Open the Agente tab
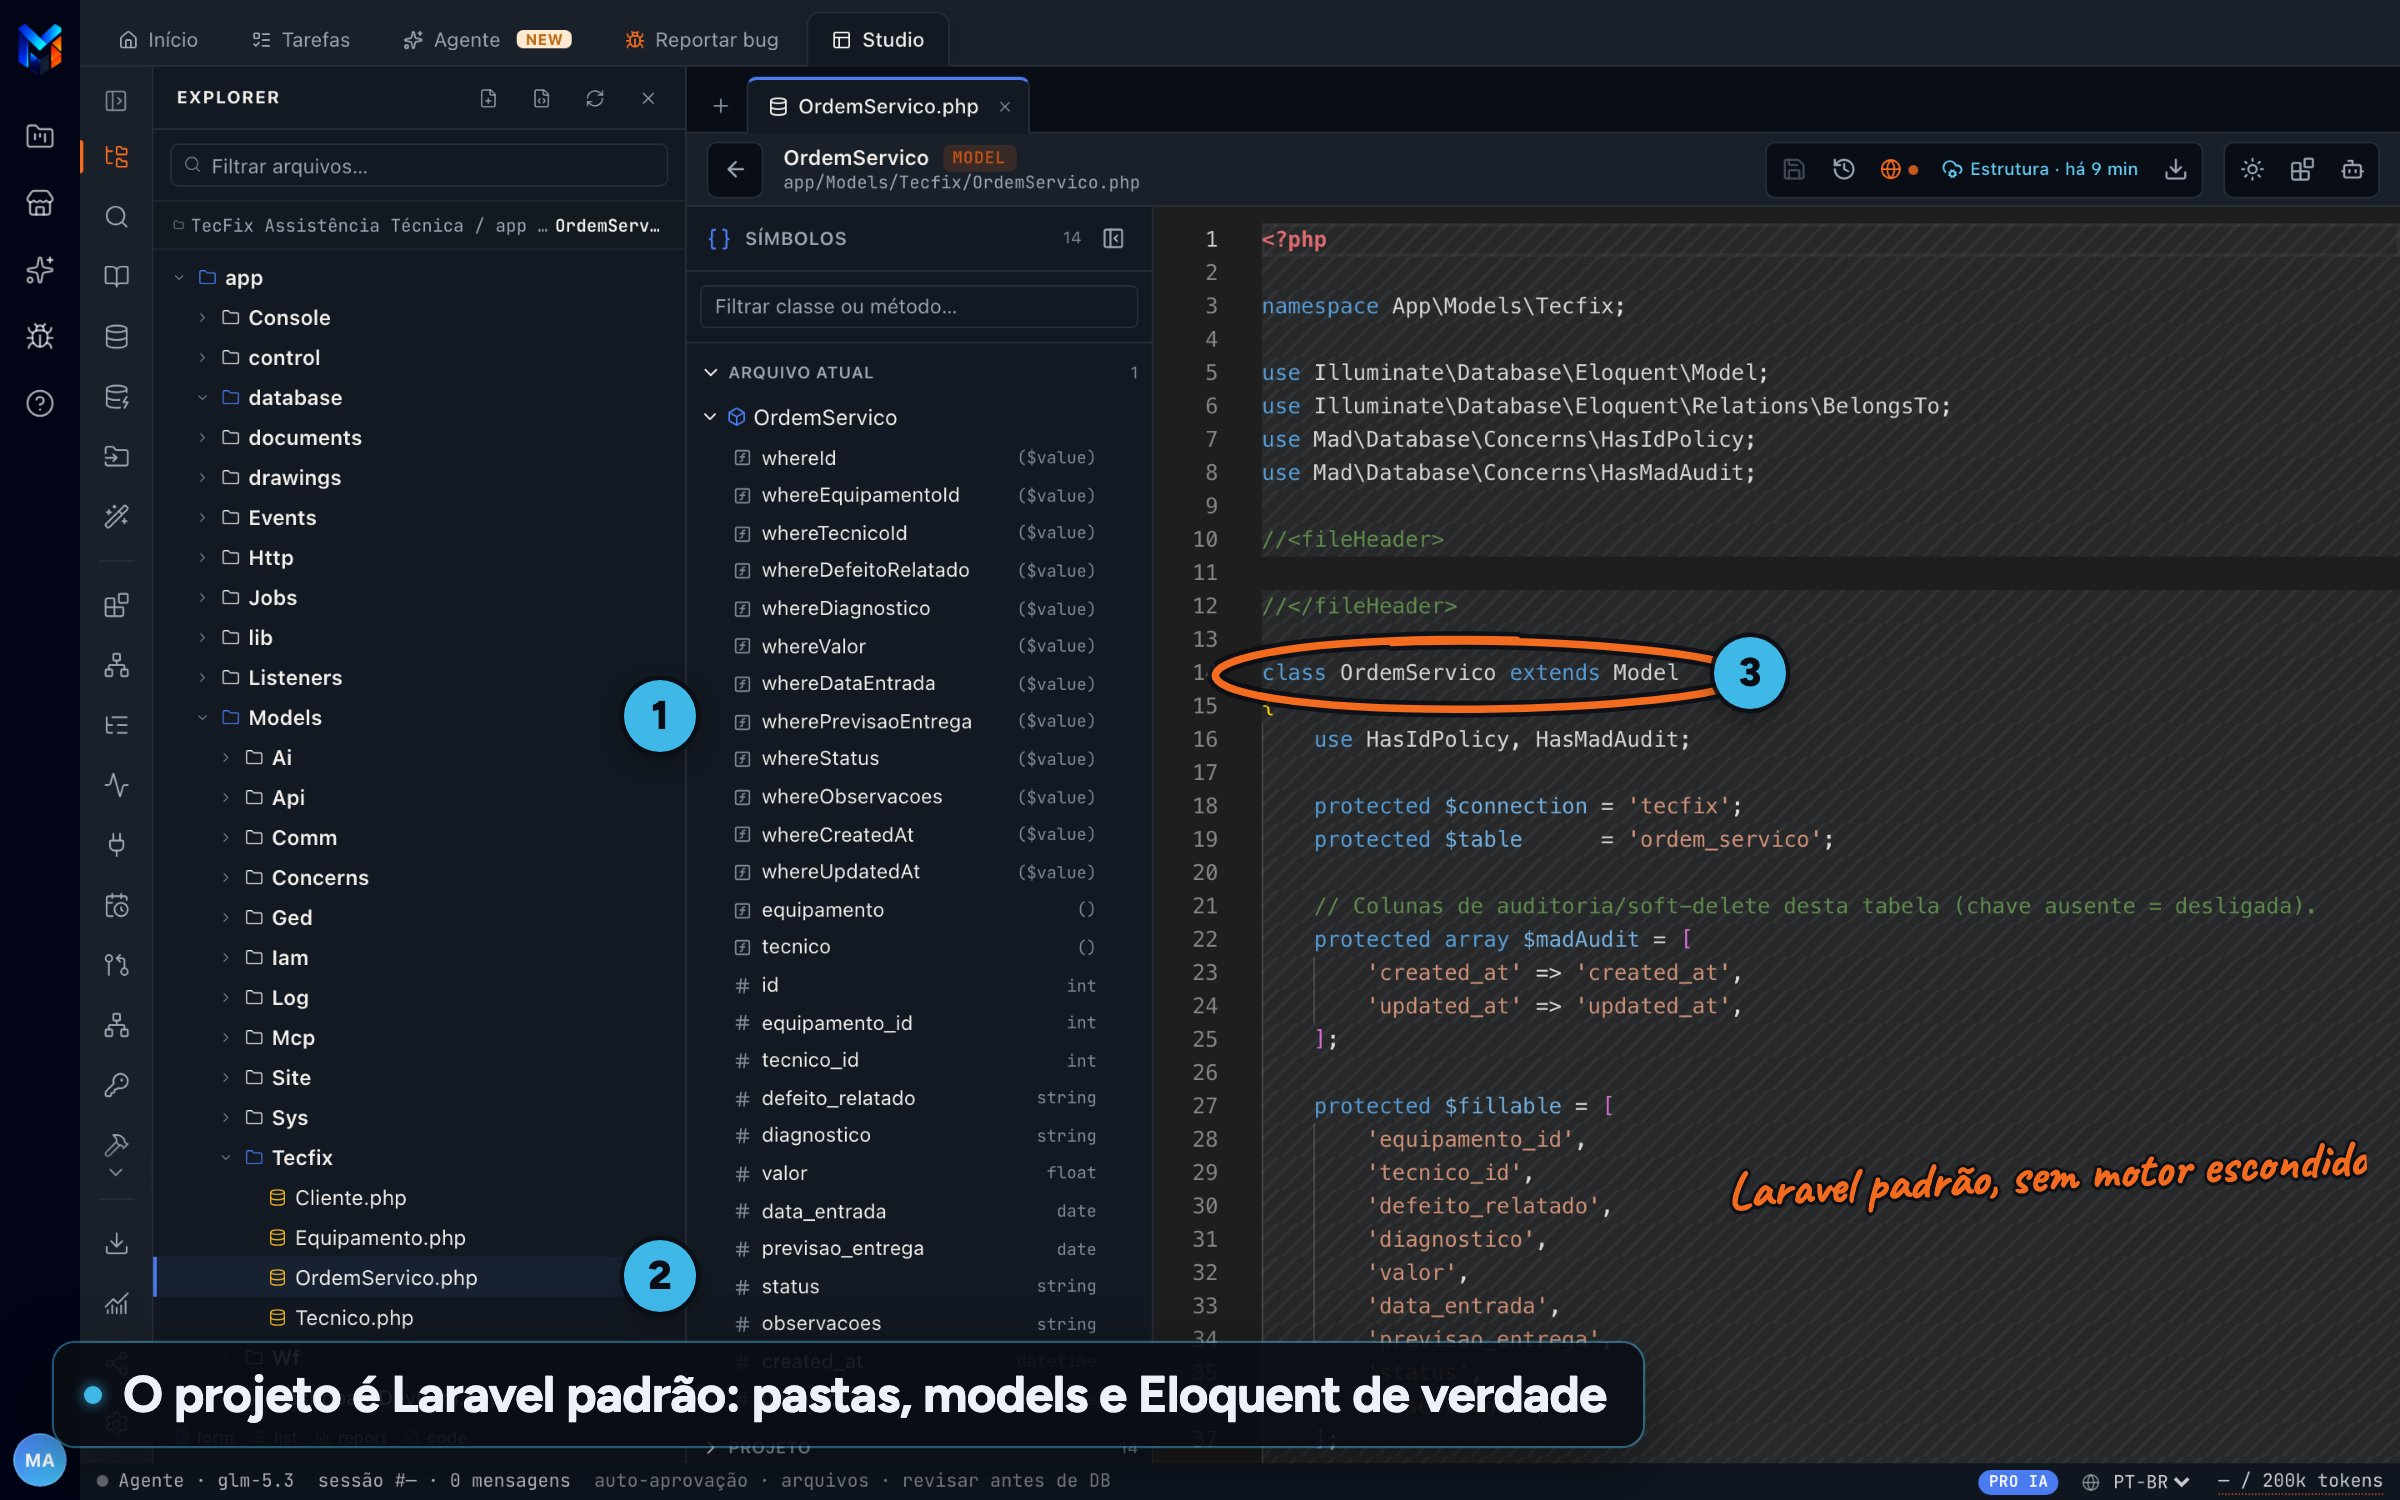The width and height of the screenshot is (2400, 1500). (487, 40)
